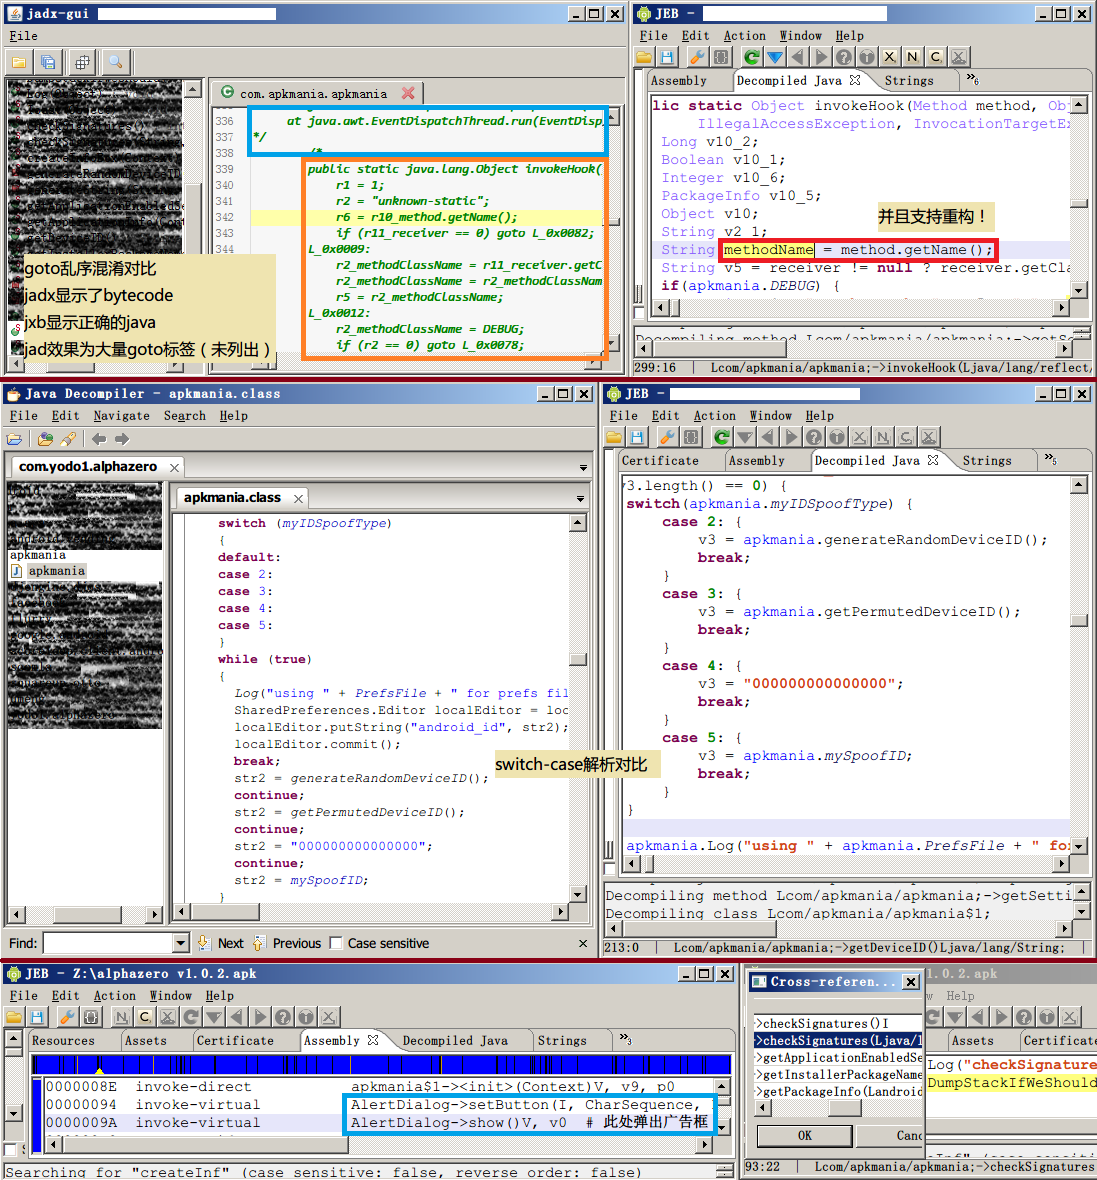
Task: Click play forward arrow in bottom JEB toolbar
Action: (260, 1017)
